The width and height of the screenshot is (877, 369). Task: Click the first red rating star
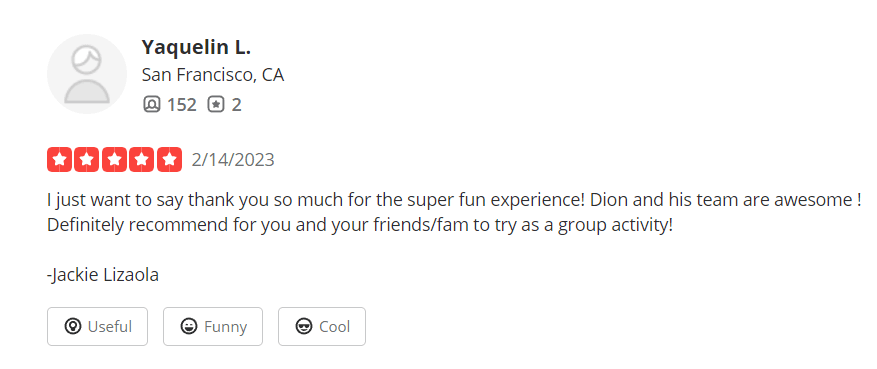click(x=59, y=160)
